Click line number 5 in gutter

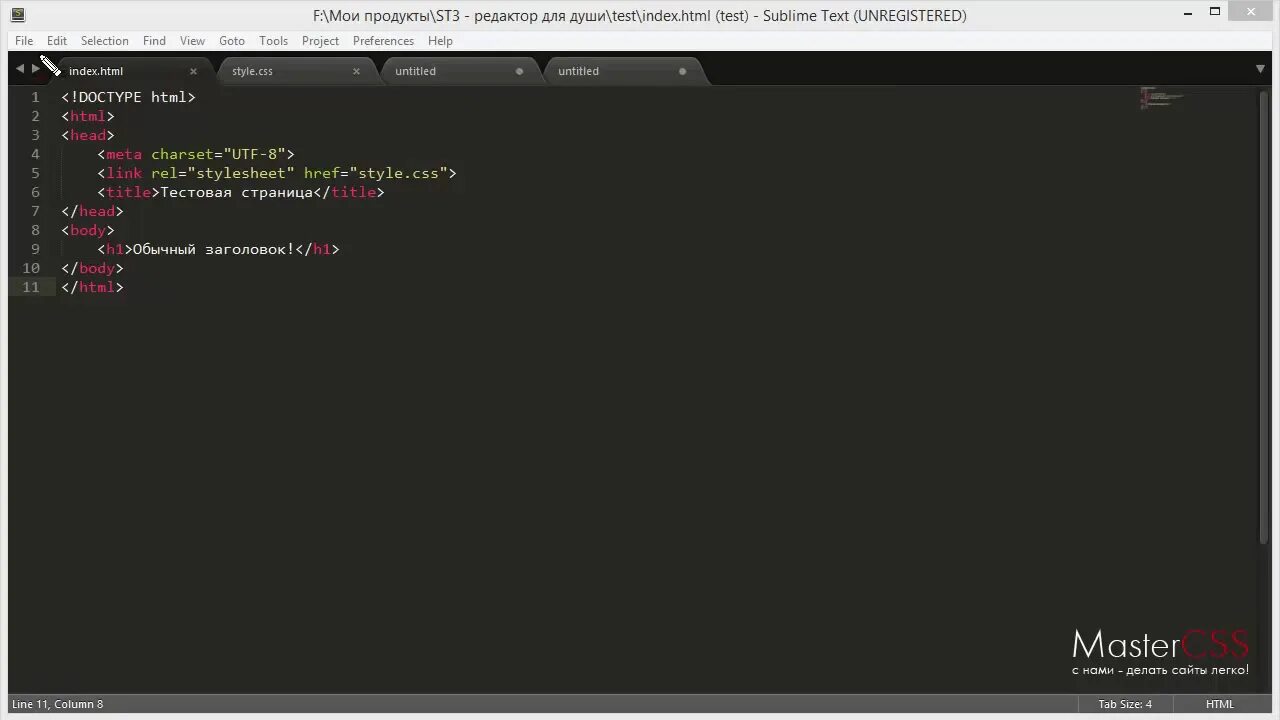[35, 173]
